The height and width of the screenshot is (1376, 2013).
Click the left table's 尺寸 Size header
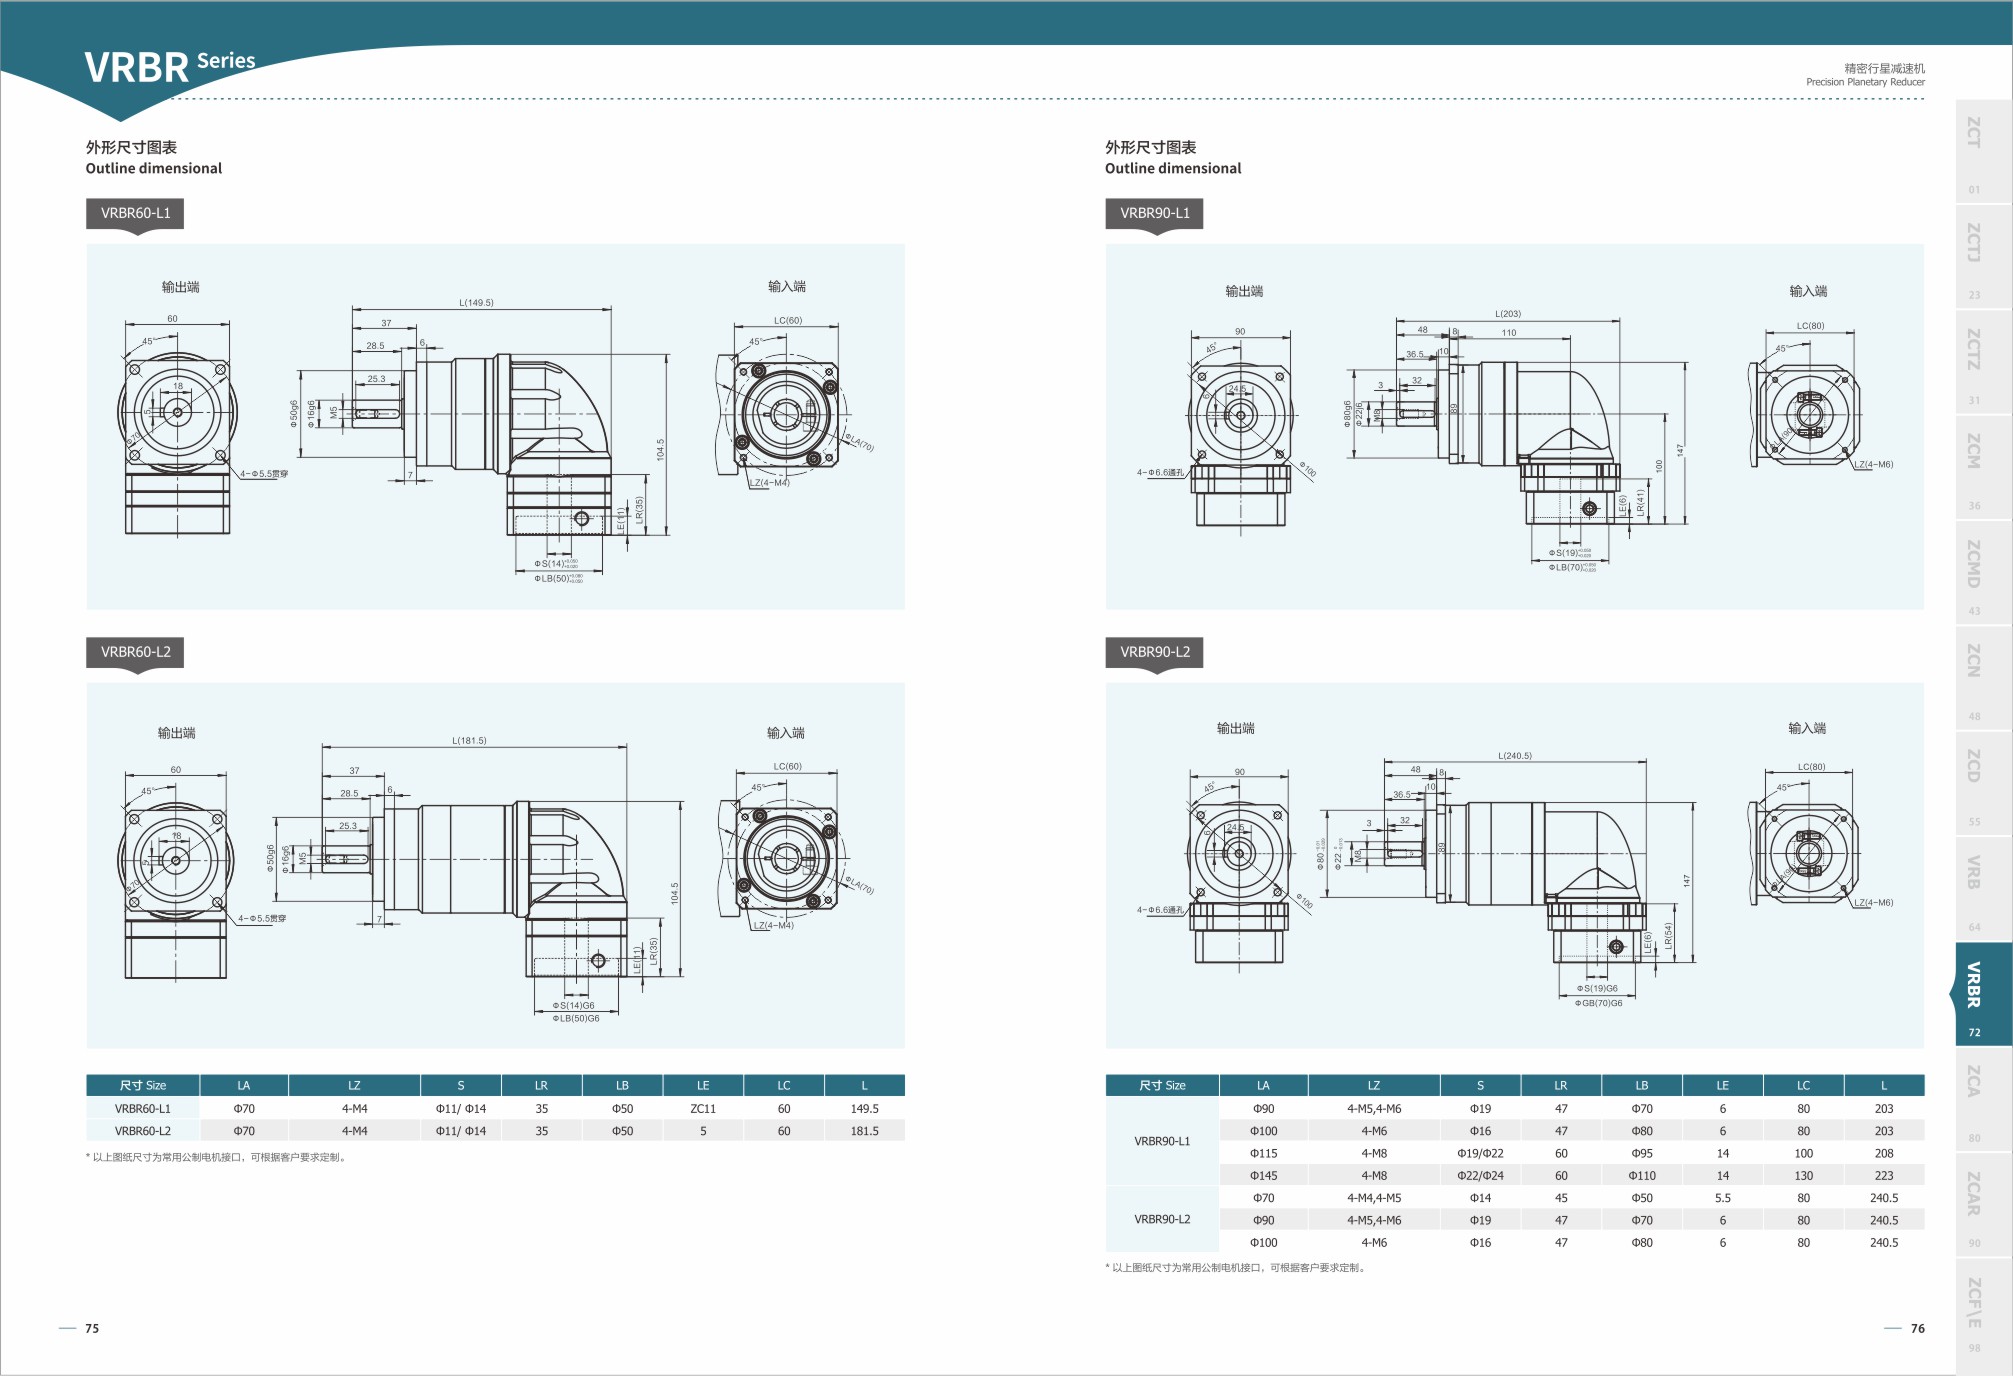click(x=143, y=1086)
